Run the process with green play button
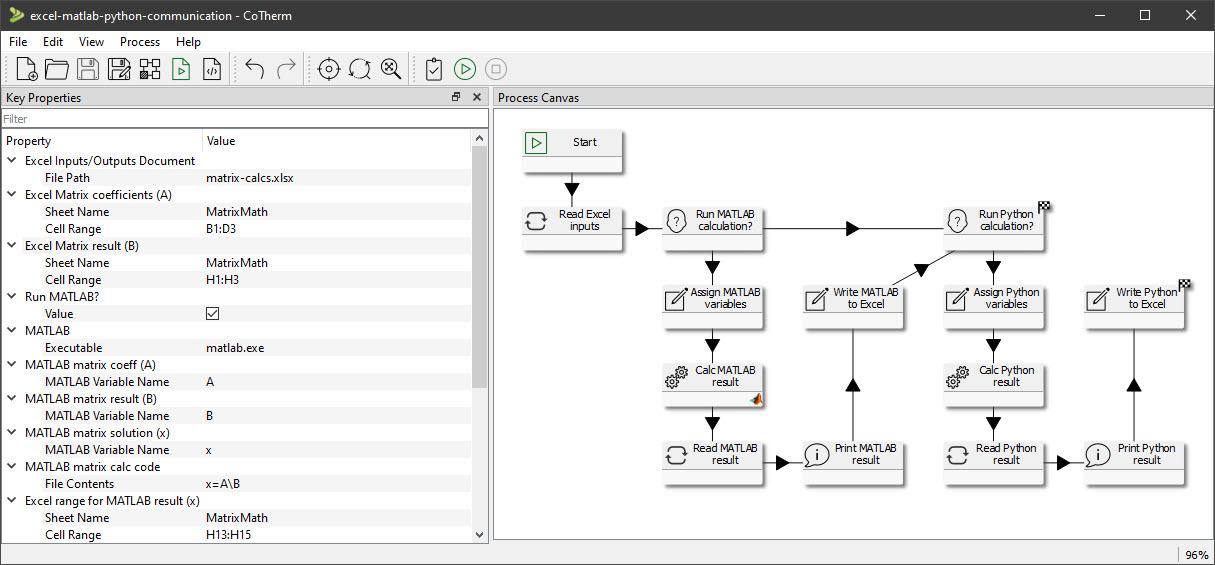The image size is (1215, 565). [465, 69]
